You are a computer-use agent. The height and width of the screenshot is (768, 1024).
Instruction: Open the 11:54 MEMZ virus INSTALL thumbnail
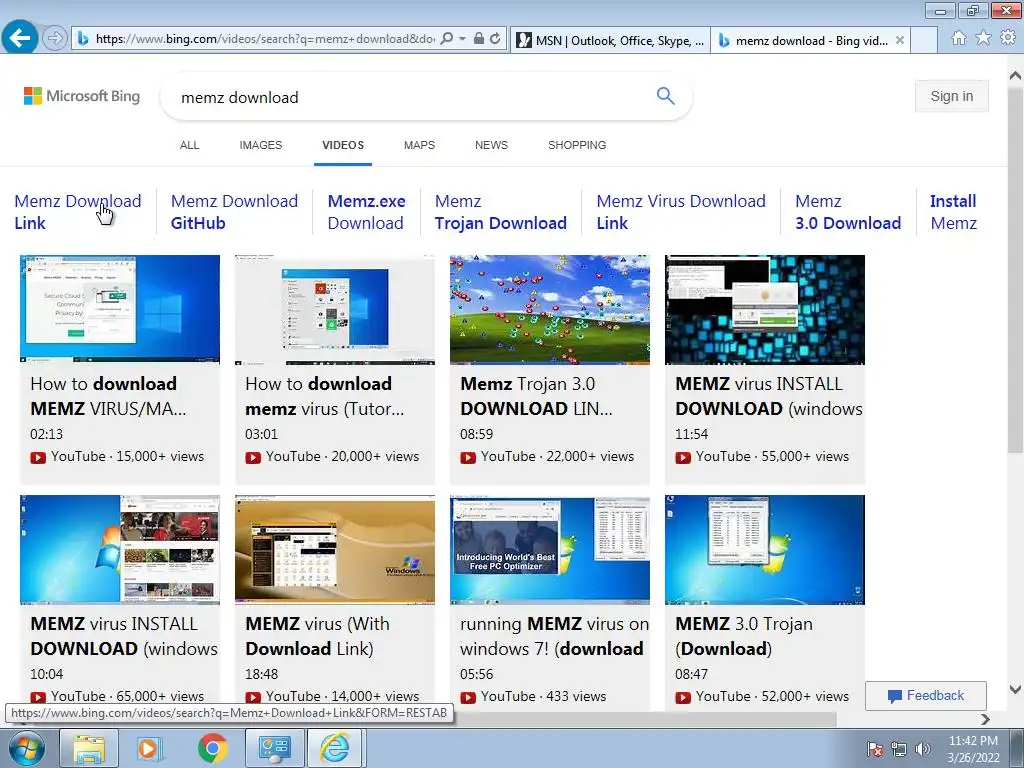[x=765, y=310]
